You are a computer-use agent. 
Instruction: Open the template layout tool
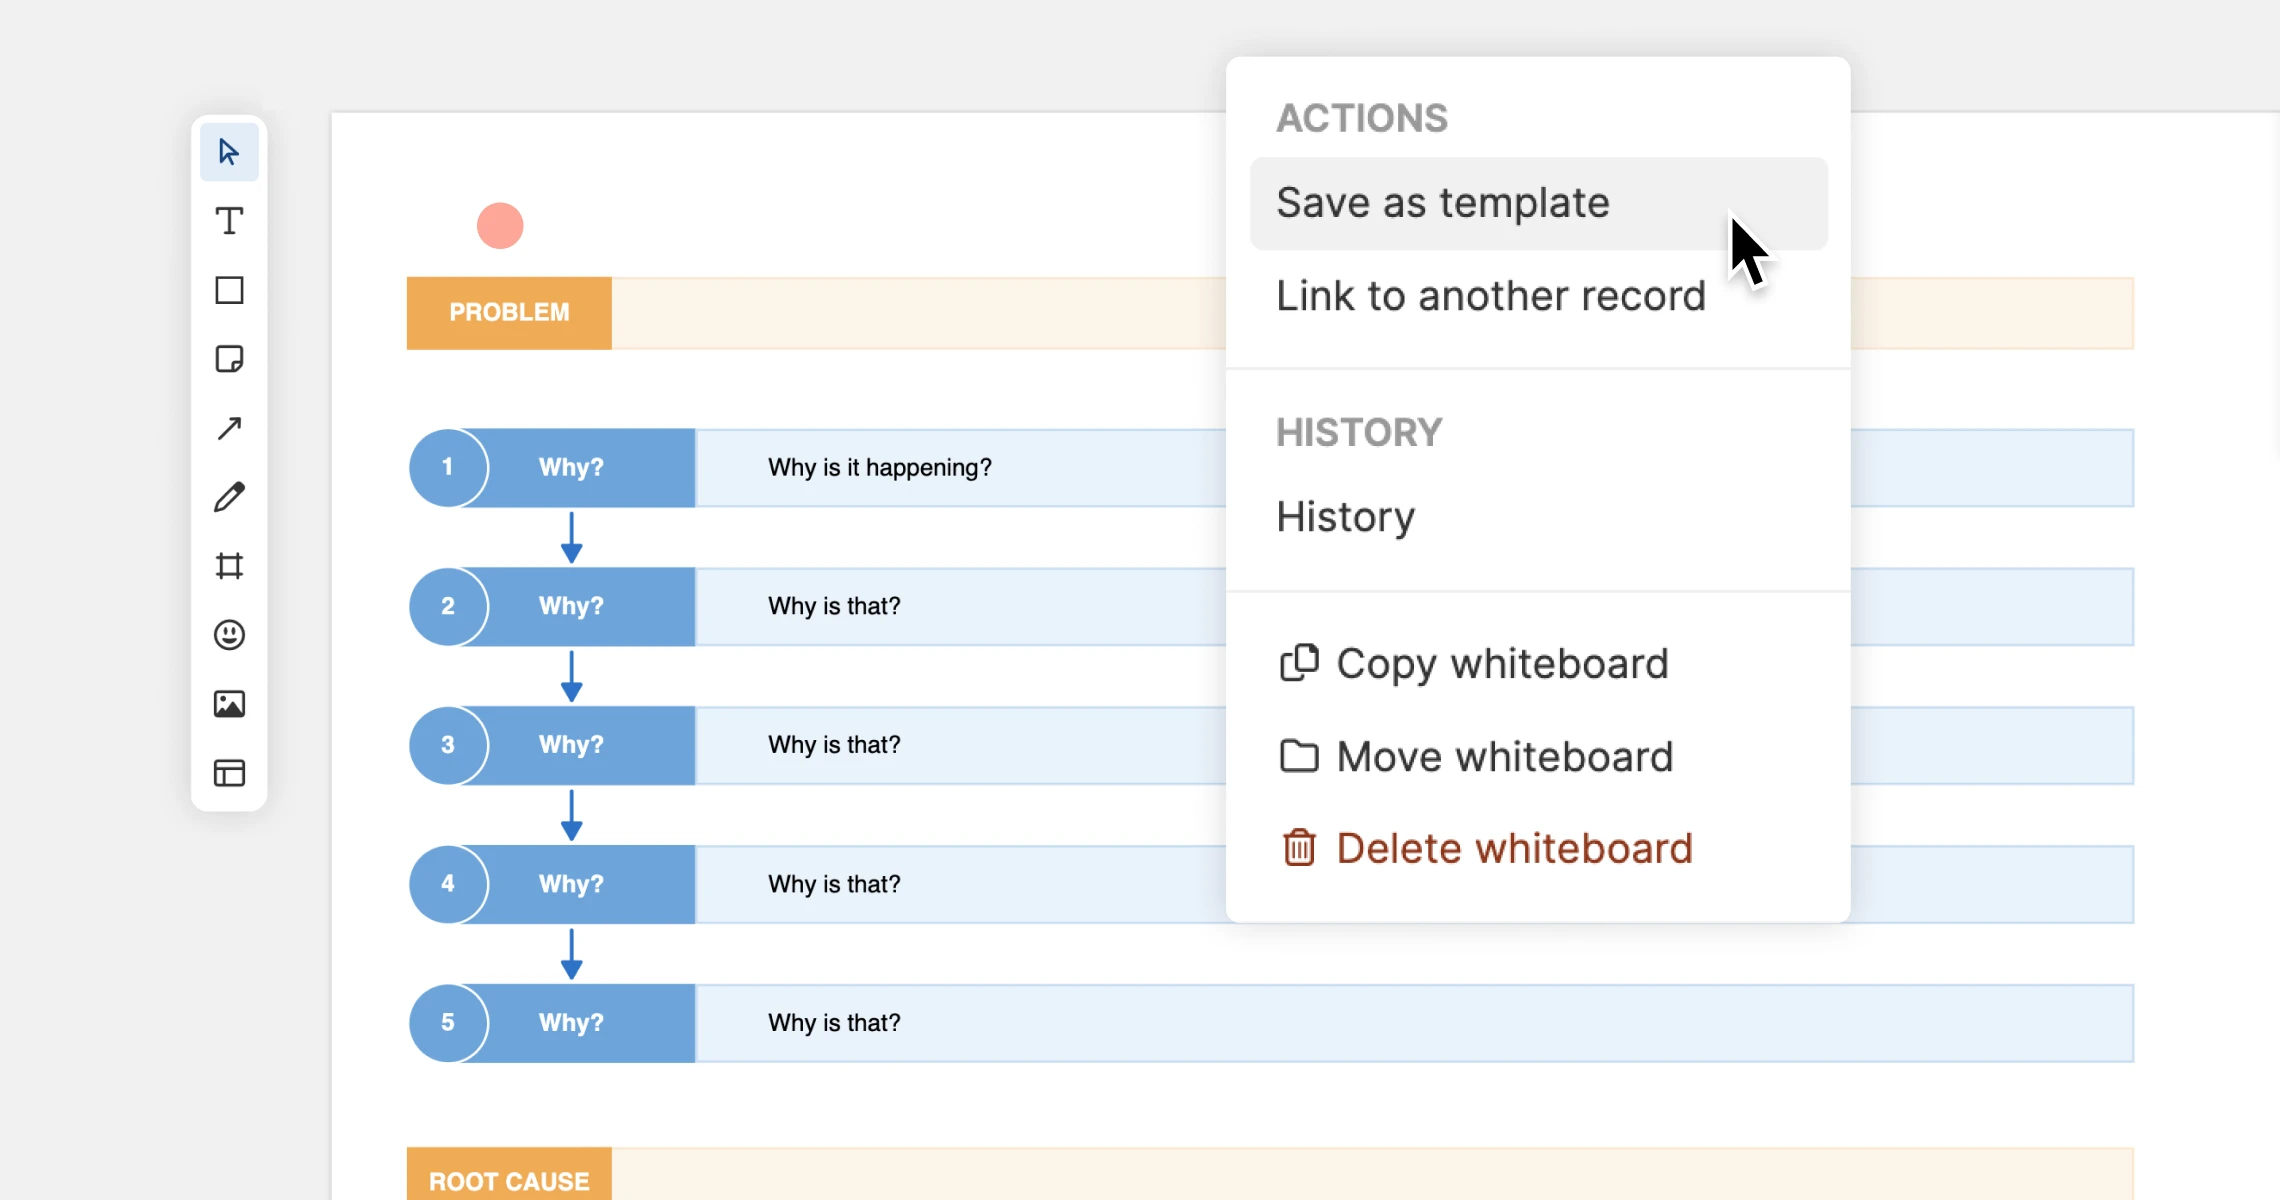(x=229, y=772)
